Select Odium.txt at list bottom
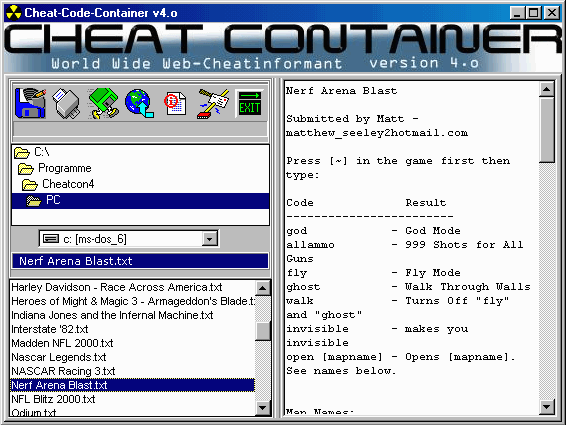 click(132, 412)
